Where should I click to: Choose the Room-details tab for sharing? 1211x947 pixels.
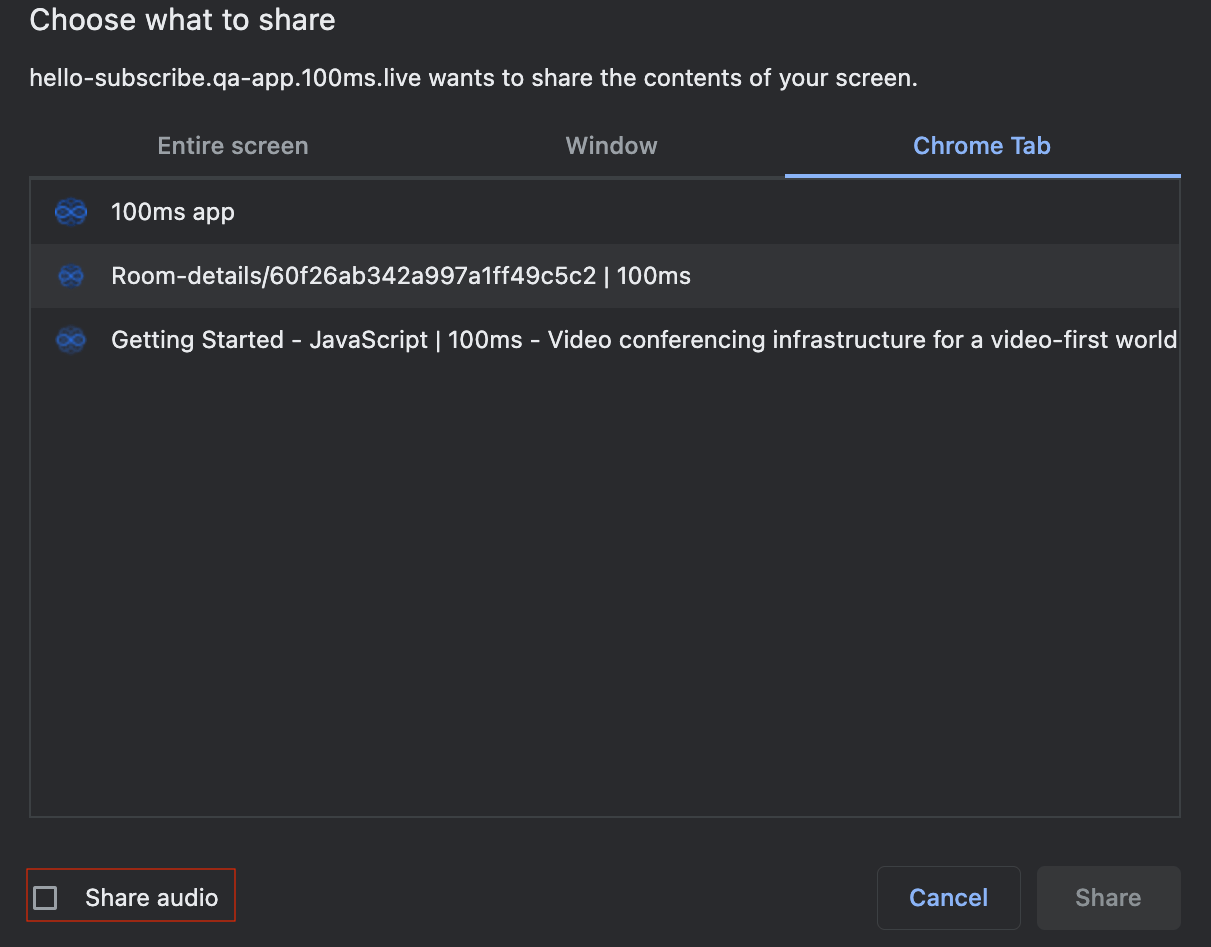click(400, 276)
